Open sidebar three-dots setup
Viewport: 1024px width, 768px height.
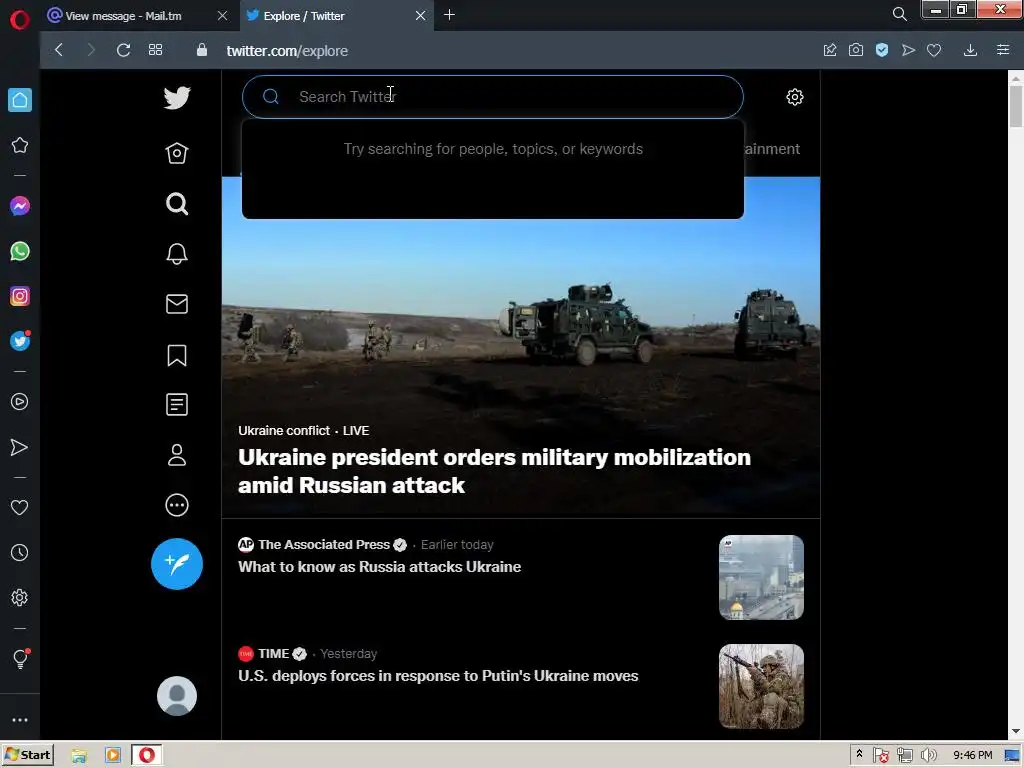pyautogui.click(x=20, y=720)
